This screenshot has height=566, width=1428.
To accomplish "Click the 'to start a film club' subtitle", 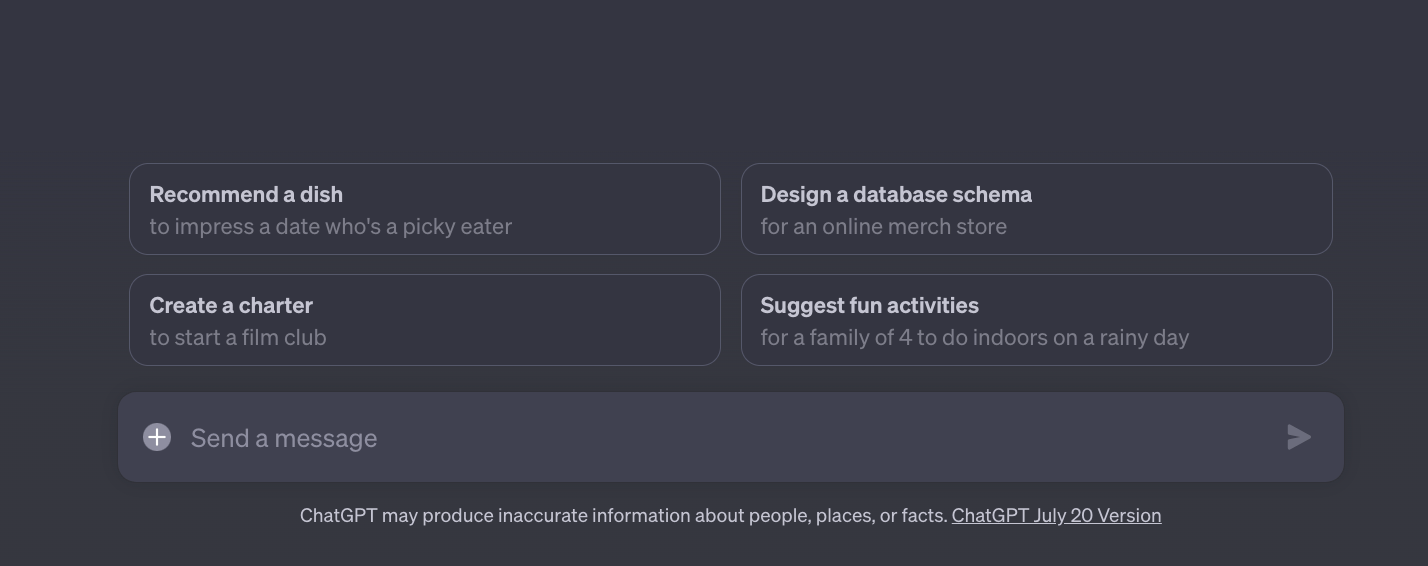I will pyautogui.click(x=238, y=338).
